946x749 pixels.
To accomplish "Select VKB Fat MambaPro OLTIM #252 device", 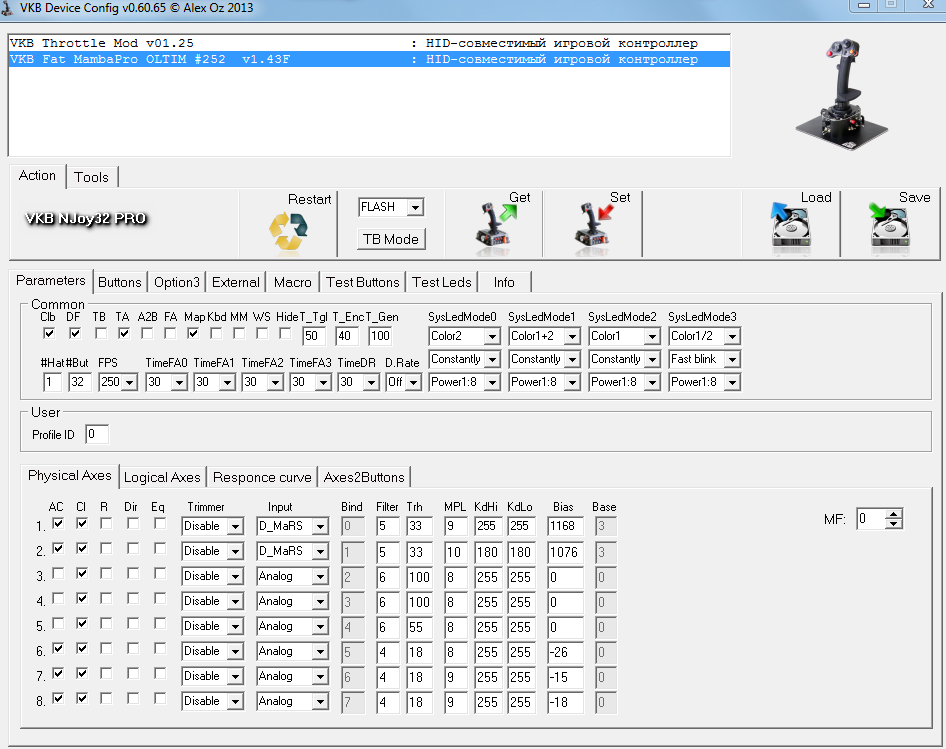I will coord(369,59).
